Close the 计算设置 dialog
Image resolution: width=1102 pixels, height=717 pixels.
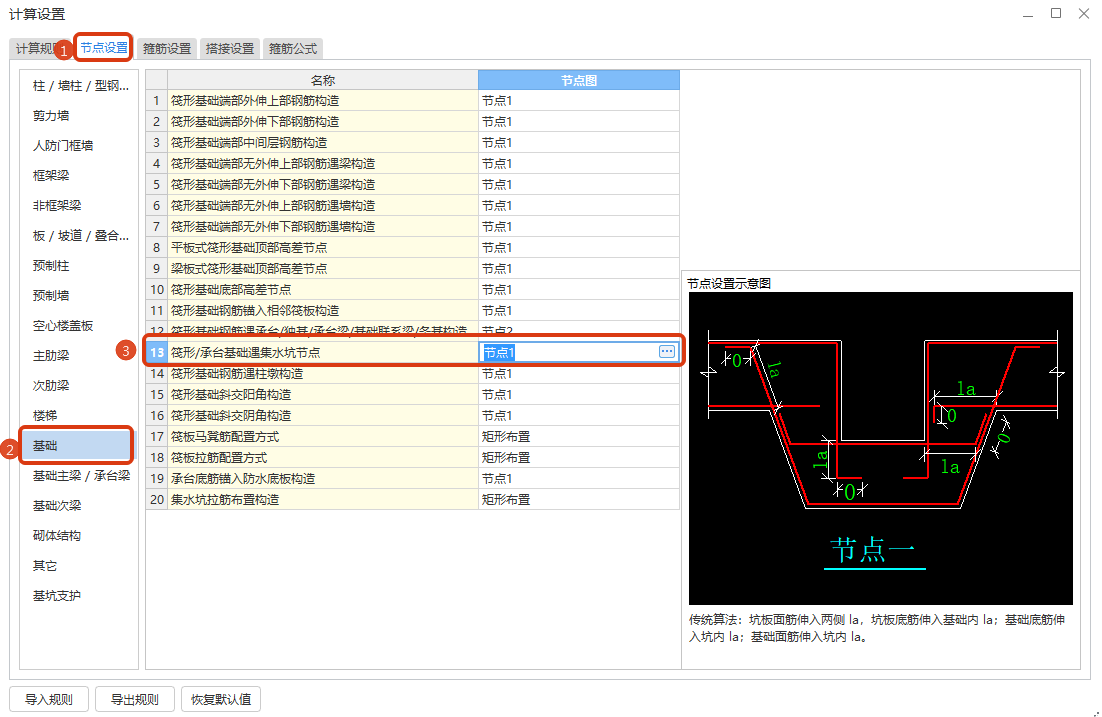point(1084,13)
